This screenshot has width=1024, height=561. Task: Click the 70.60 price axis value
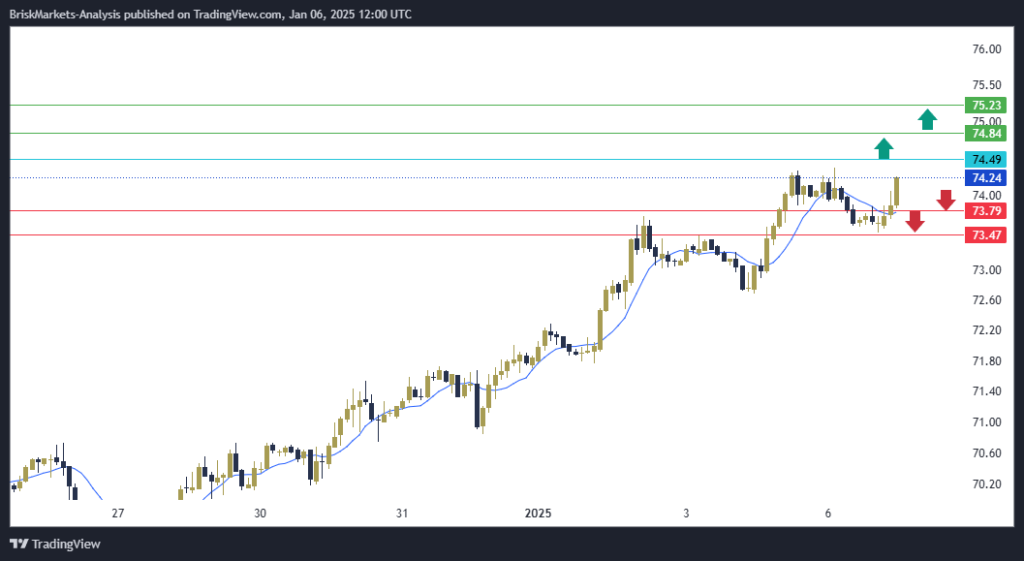click(x=986, y=453)
